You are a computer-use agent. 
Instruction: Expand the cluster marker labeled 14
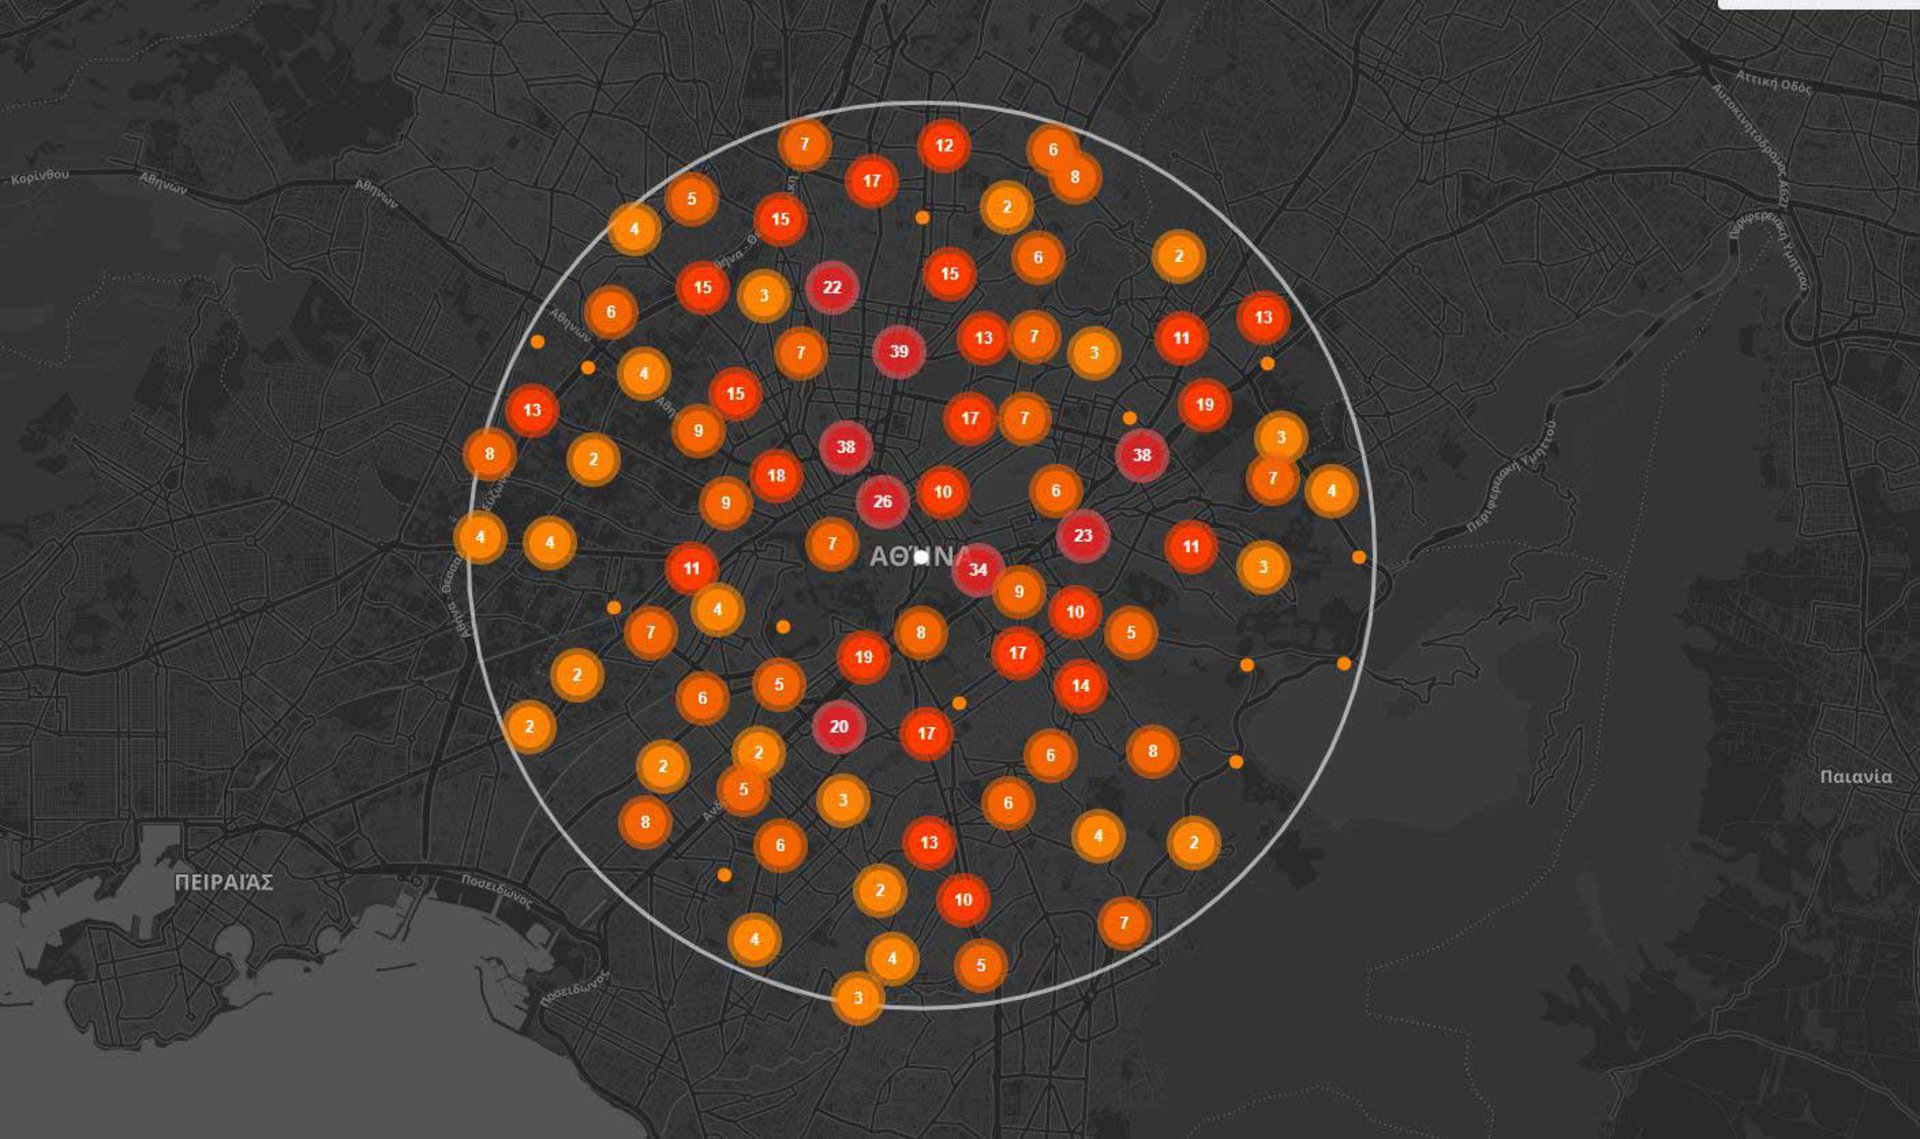(x=1080, y=685)
